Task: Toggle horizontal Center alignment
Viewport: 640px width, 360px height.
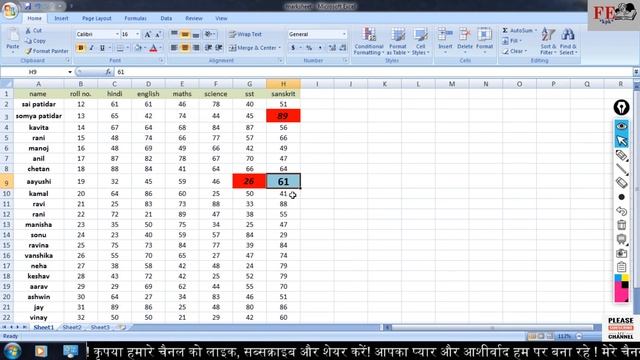Action: [x=185, y=48]
